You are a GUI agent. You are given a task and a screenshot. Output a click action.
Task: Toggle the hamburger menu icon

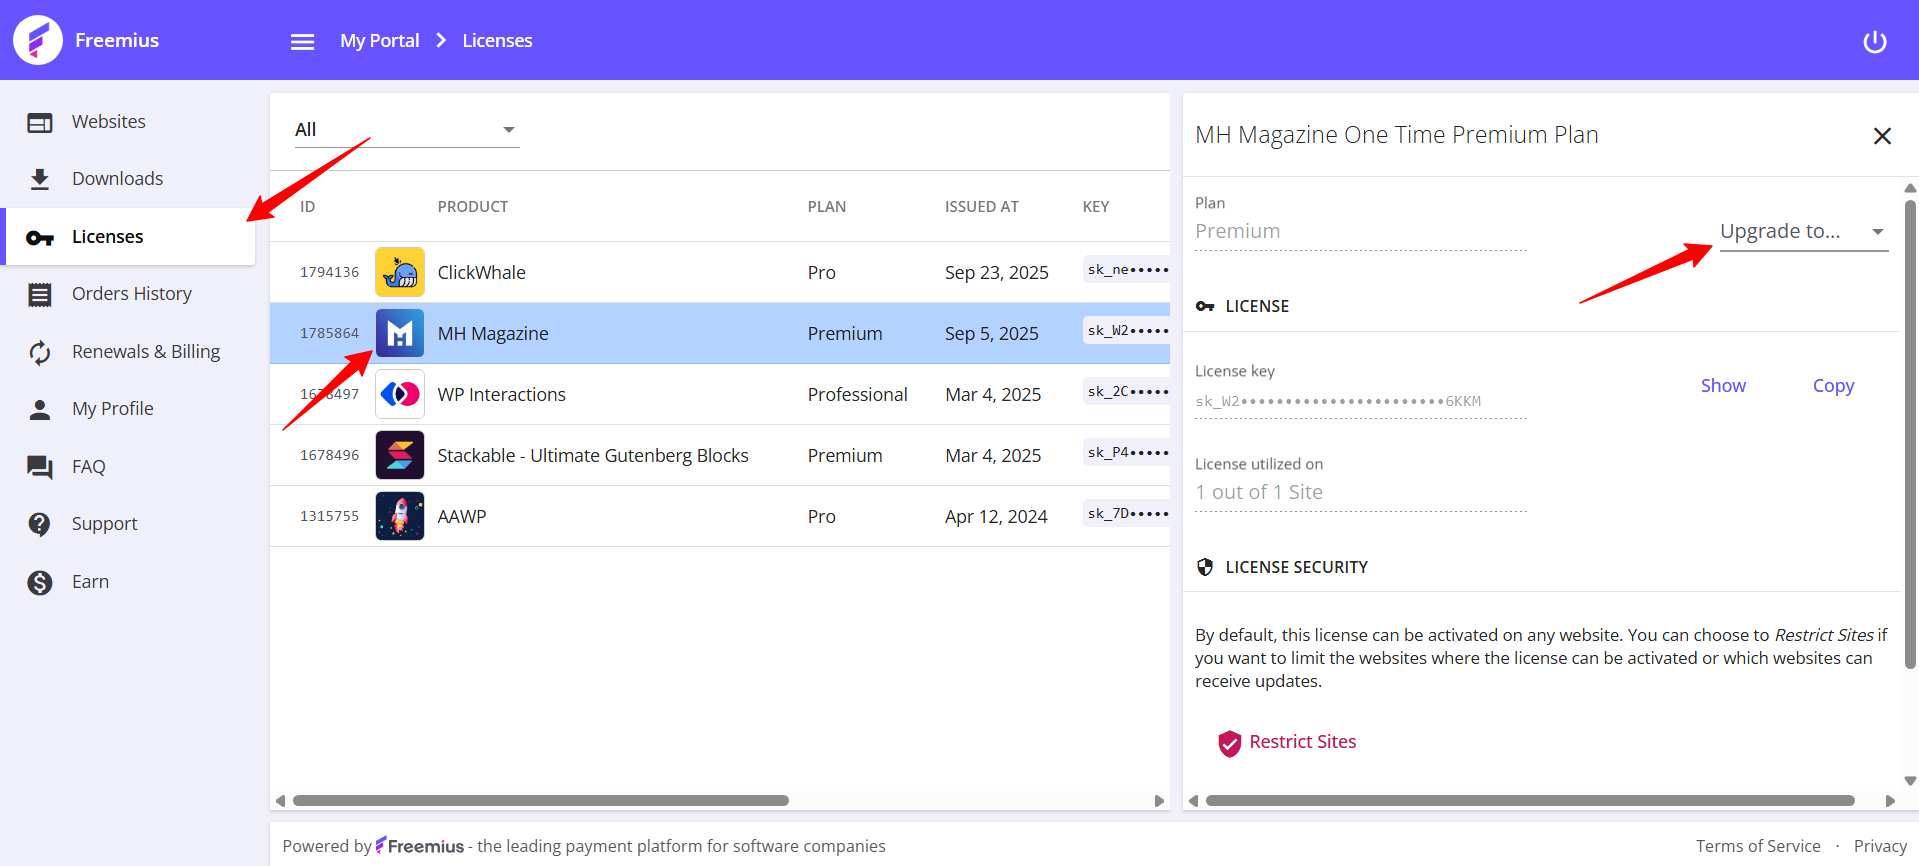point(302,41)
